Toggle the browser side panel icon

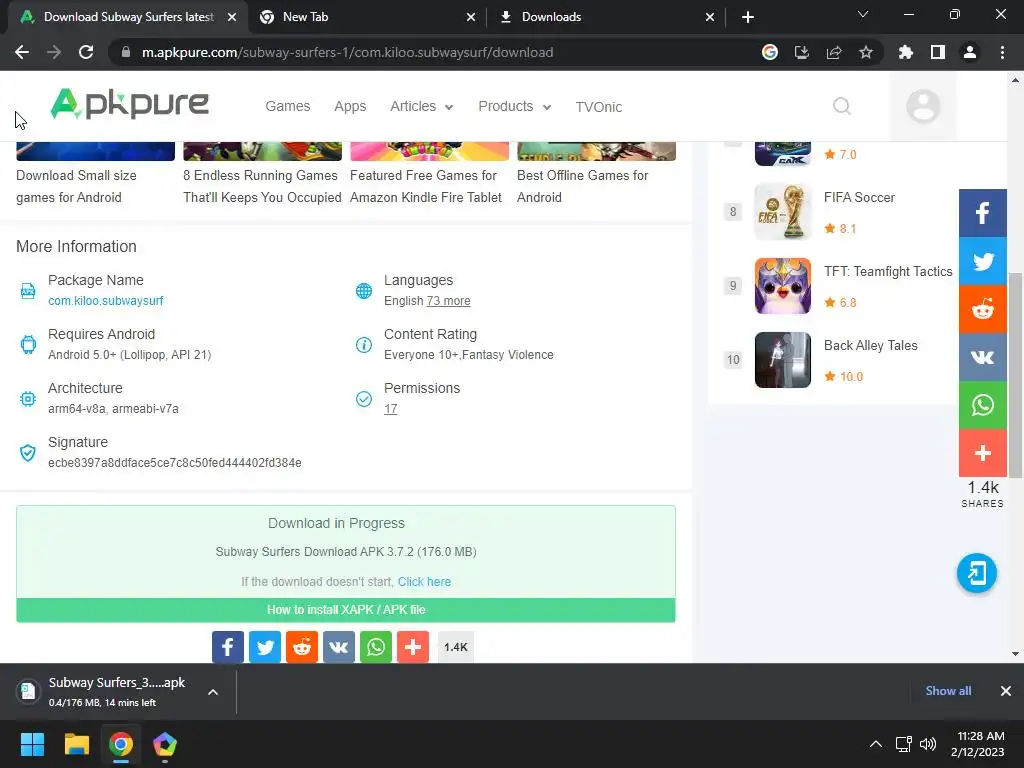(x=938, y=52)
